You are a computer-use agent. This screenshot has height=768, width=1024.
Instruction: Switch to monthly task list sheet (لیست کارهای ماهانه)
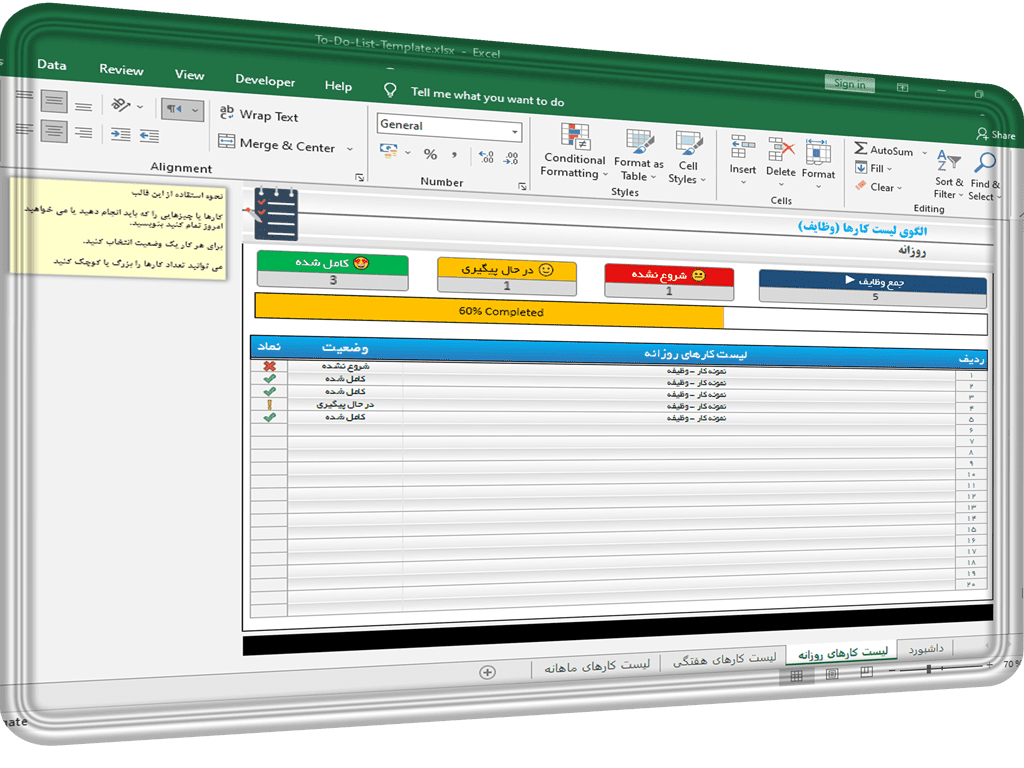coord(597,666)
